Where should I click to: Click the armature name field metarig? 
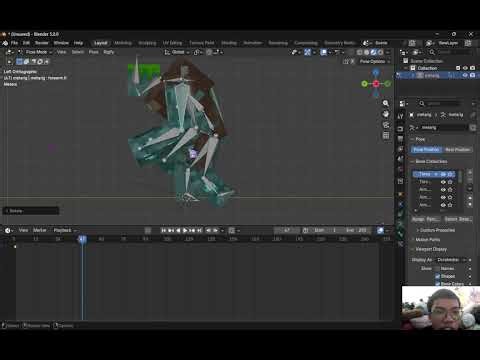pyautogui.click(x=444, y=128)
